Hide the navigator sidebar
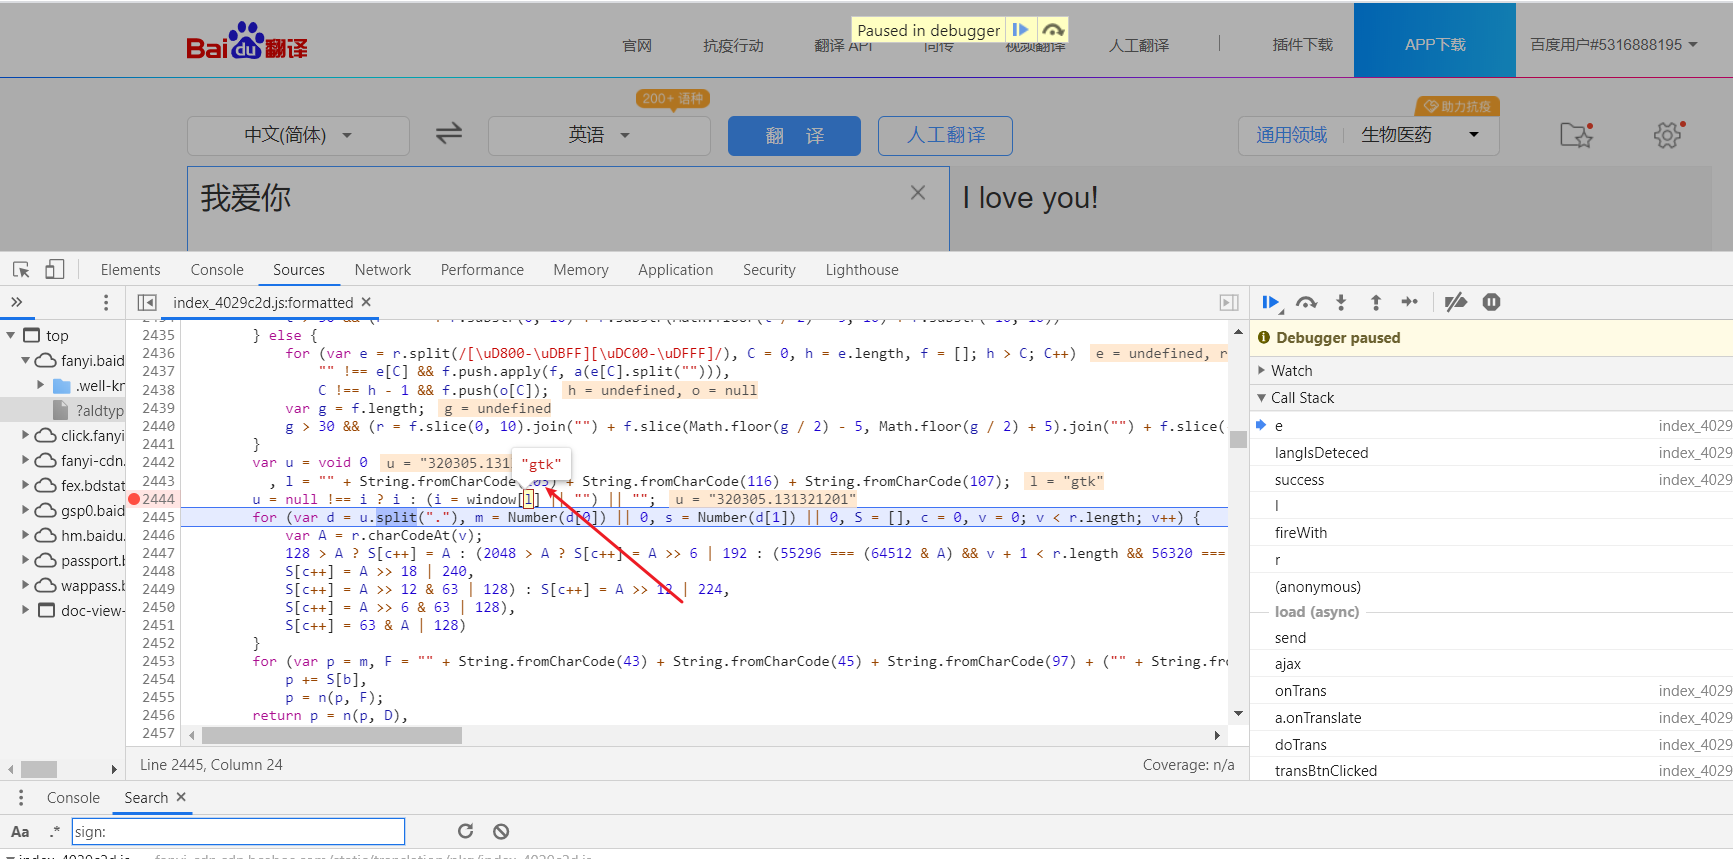Image resolution: width=1733 pixels, height=859 pixels. point(147,302)
